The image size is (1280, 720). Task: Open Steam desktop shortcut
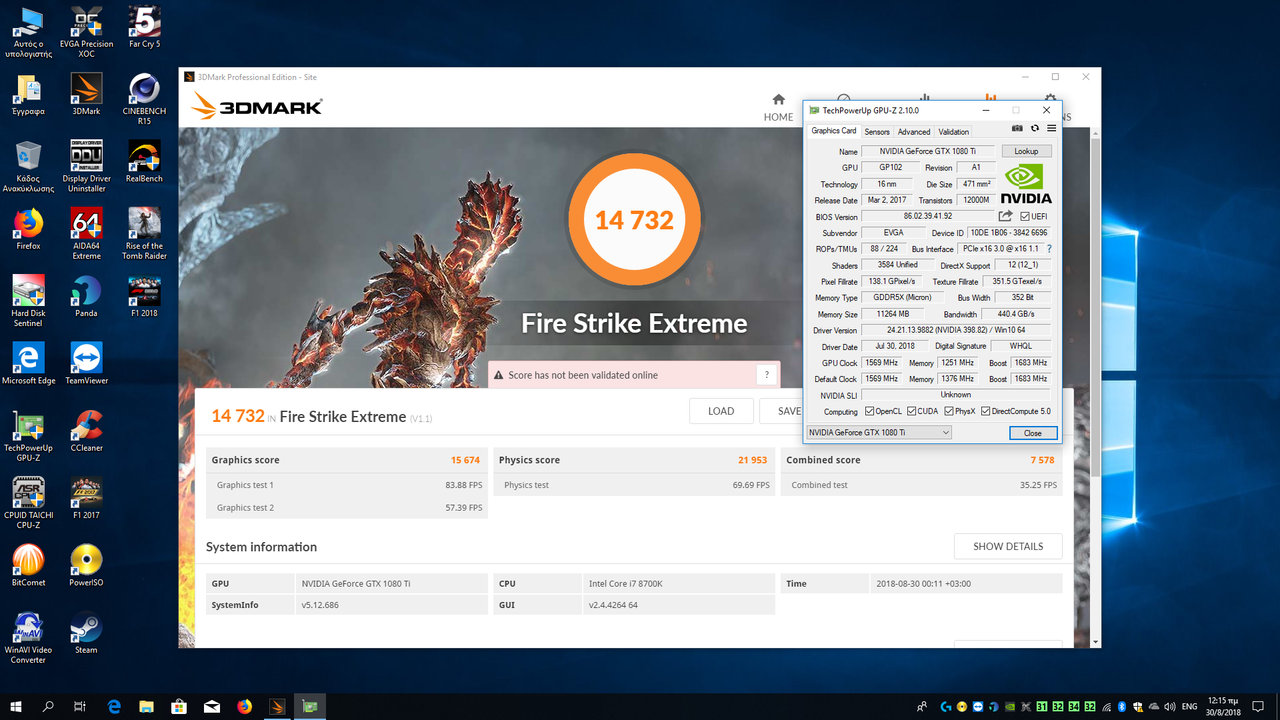[x=86, y=633]
